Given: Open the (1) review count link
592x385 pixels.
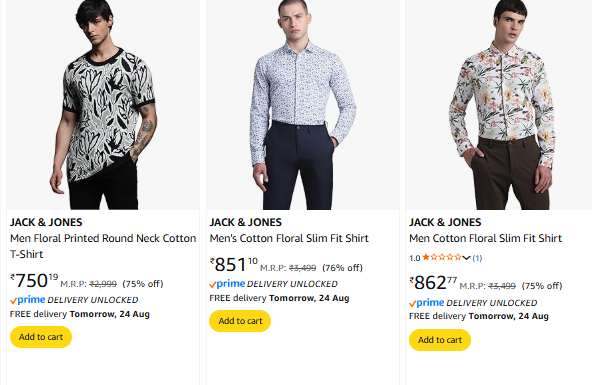Looking at the screenshot, I should click(x=477, y=258).
